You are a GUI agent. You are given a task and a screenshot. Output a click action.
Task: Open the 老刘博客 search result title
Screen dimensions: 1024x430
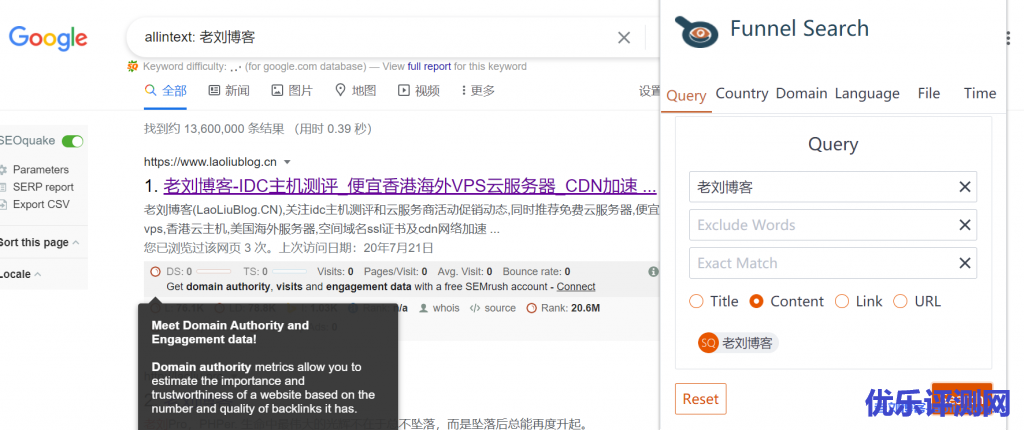(409, 186)
